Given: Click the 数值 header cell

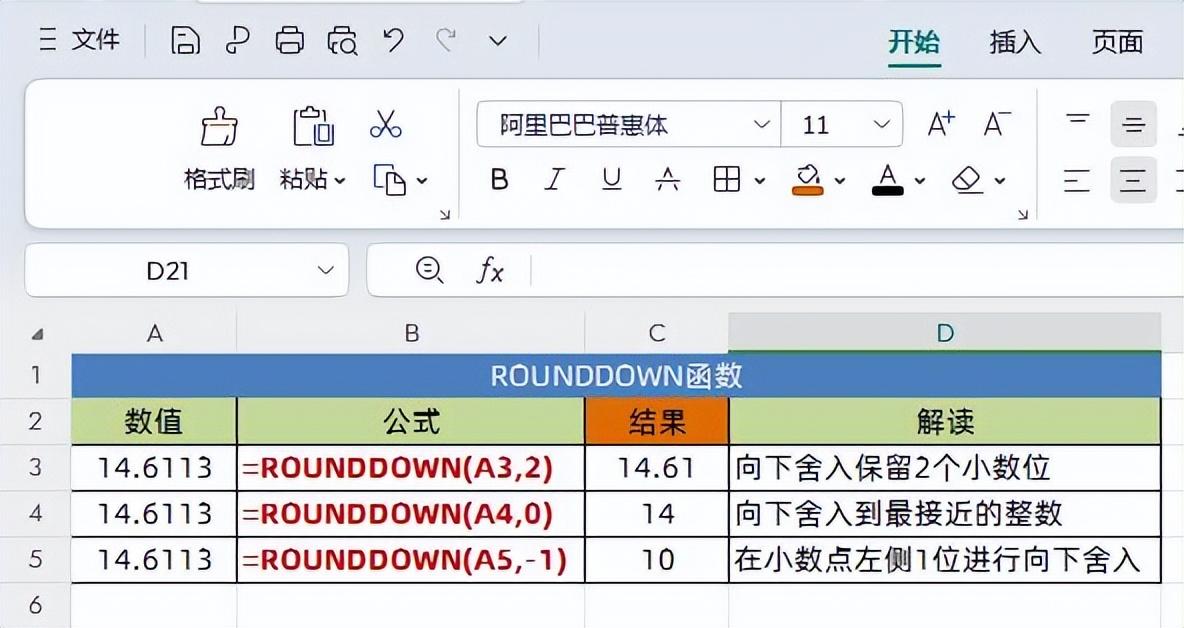Looking at the screenshot, I should (154, 421).
